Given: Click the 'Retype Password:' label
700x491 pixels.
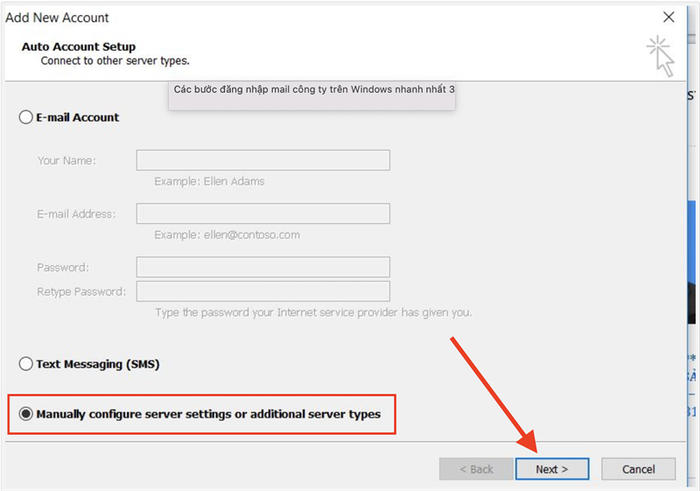Looking at the screenshot, I should (81, 291).
